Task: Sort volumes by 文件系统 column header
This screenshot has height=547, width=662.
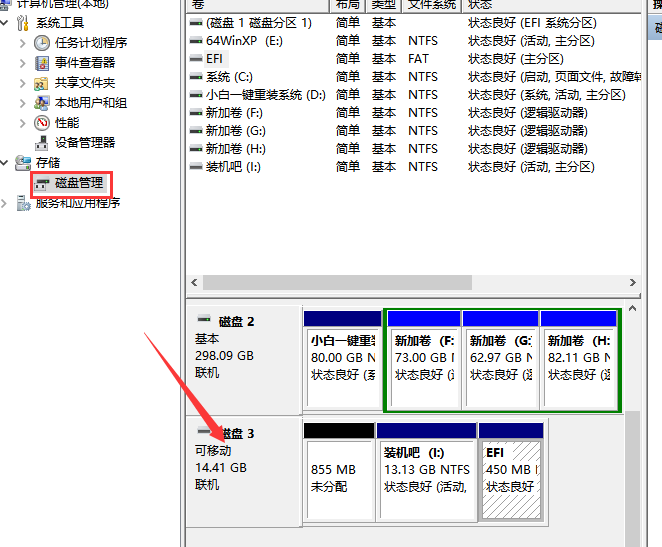Action: coord(431,5)
